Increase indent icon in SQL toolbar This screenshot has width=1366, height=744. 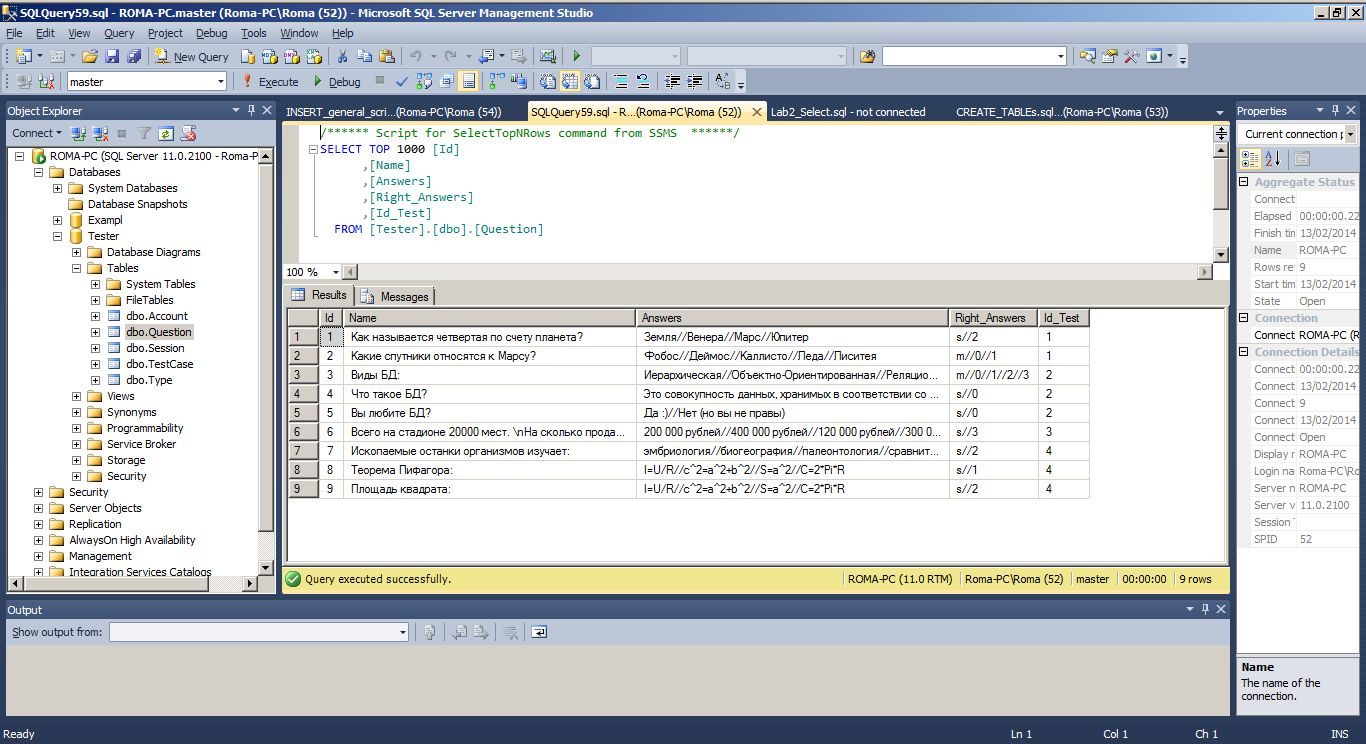(x=694, y=81)
